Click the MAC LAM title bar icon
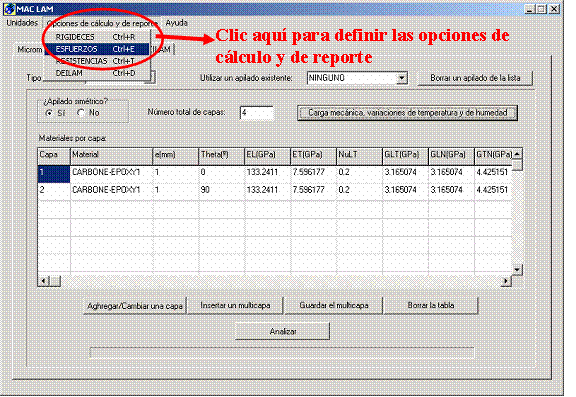Image resolution: width=576 pixels, height=397 pixels. (x=10, y=9)
